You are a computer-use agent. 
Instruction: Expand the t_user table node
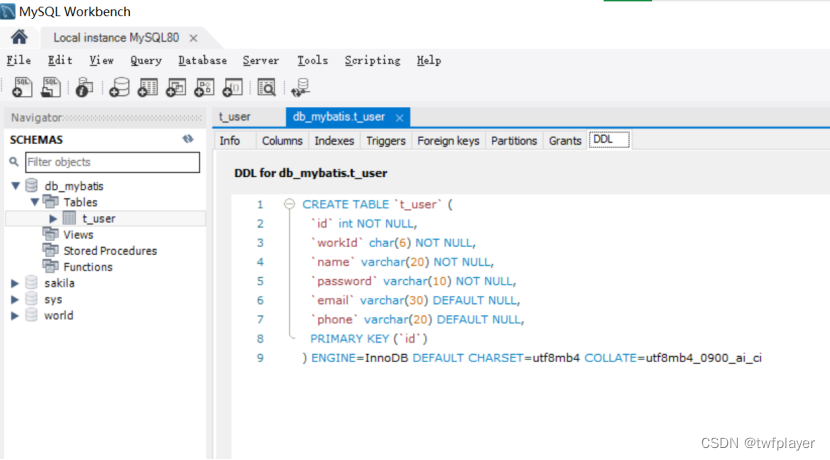coord(53,218)
